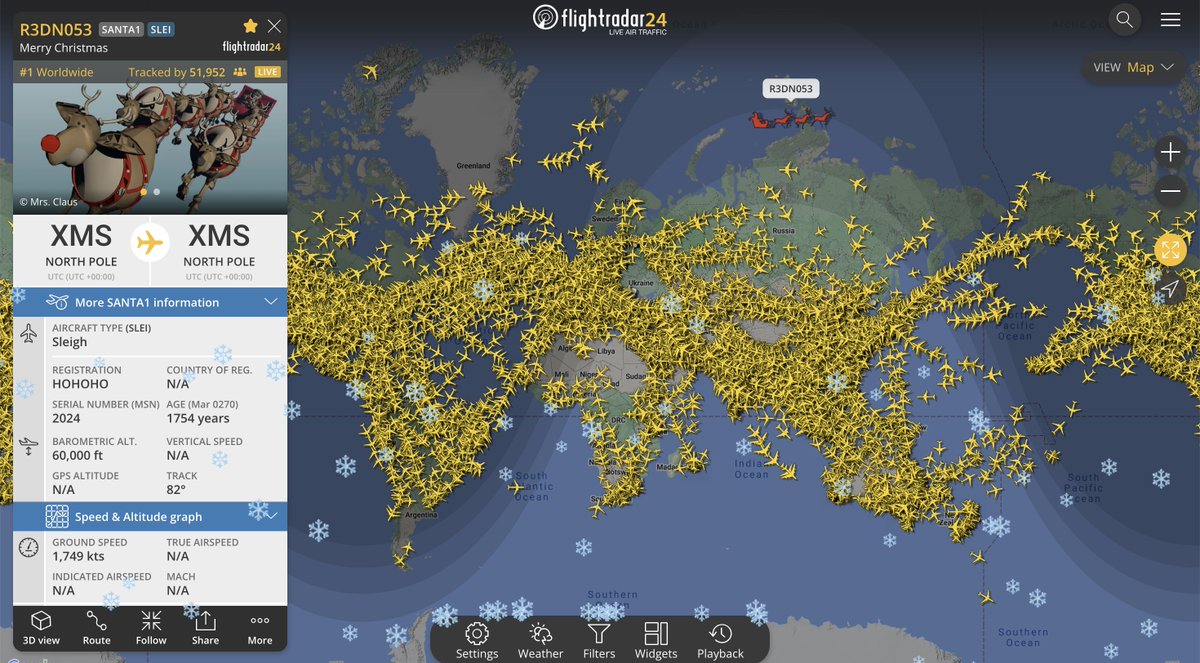
Task: View the reindeer aircraft photo
Action: tap(150, 148)
